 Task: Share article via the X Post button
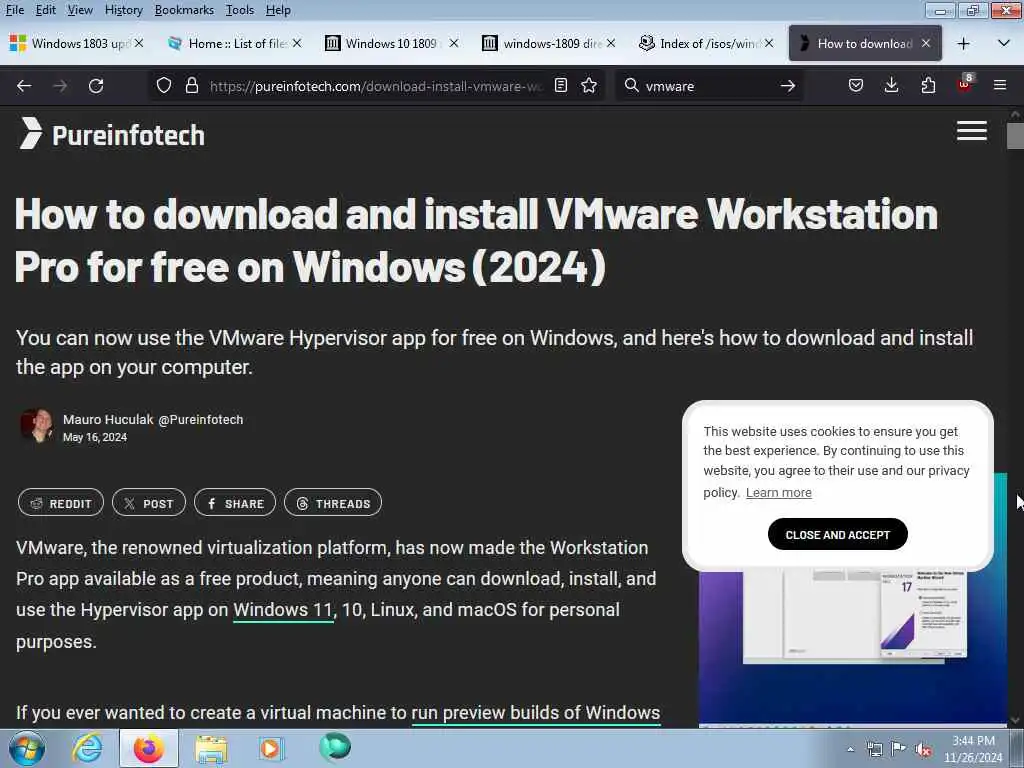149,503
